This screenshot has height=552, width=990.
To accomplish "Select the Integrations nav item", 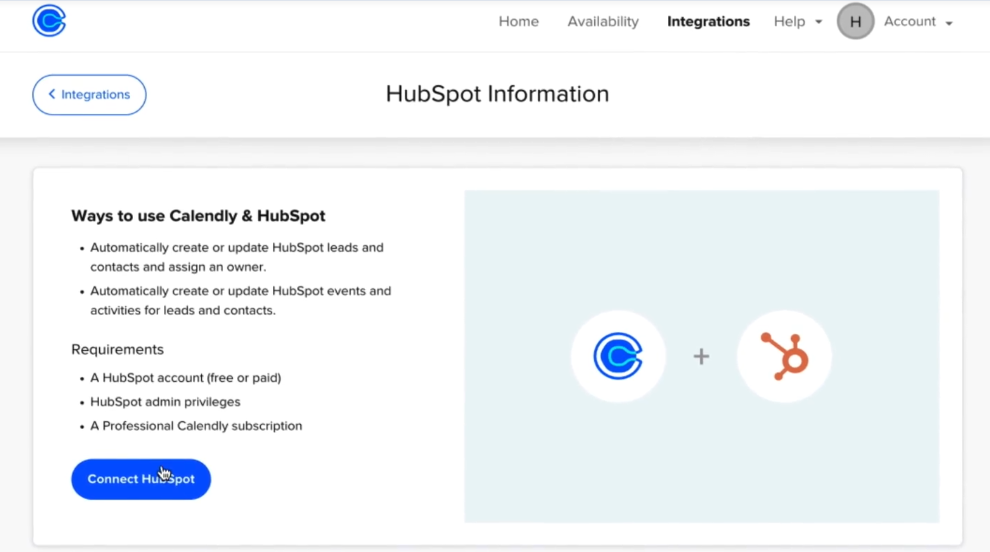I will point(708,21).
